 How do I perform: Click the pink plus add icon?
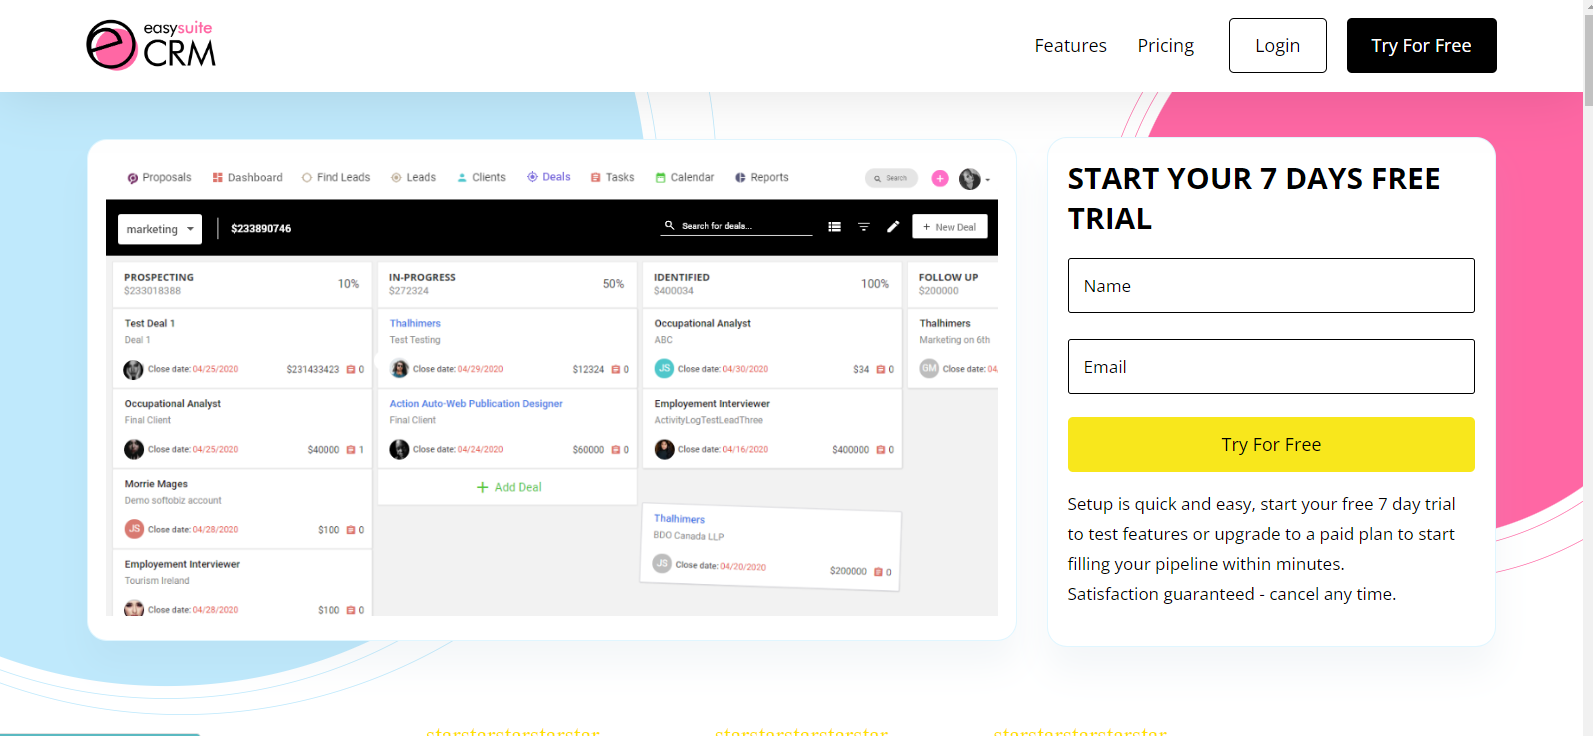coord(940,178)
